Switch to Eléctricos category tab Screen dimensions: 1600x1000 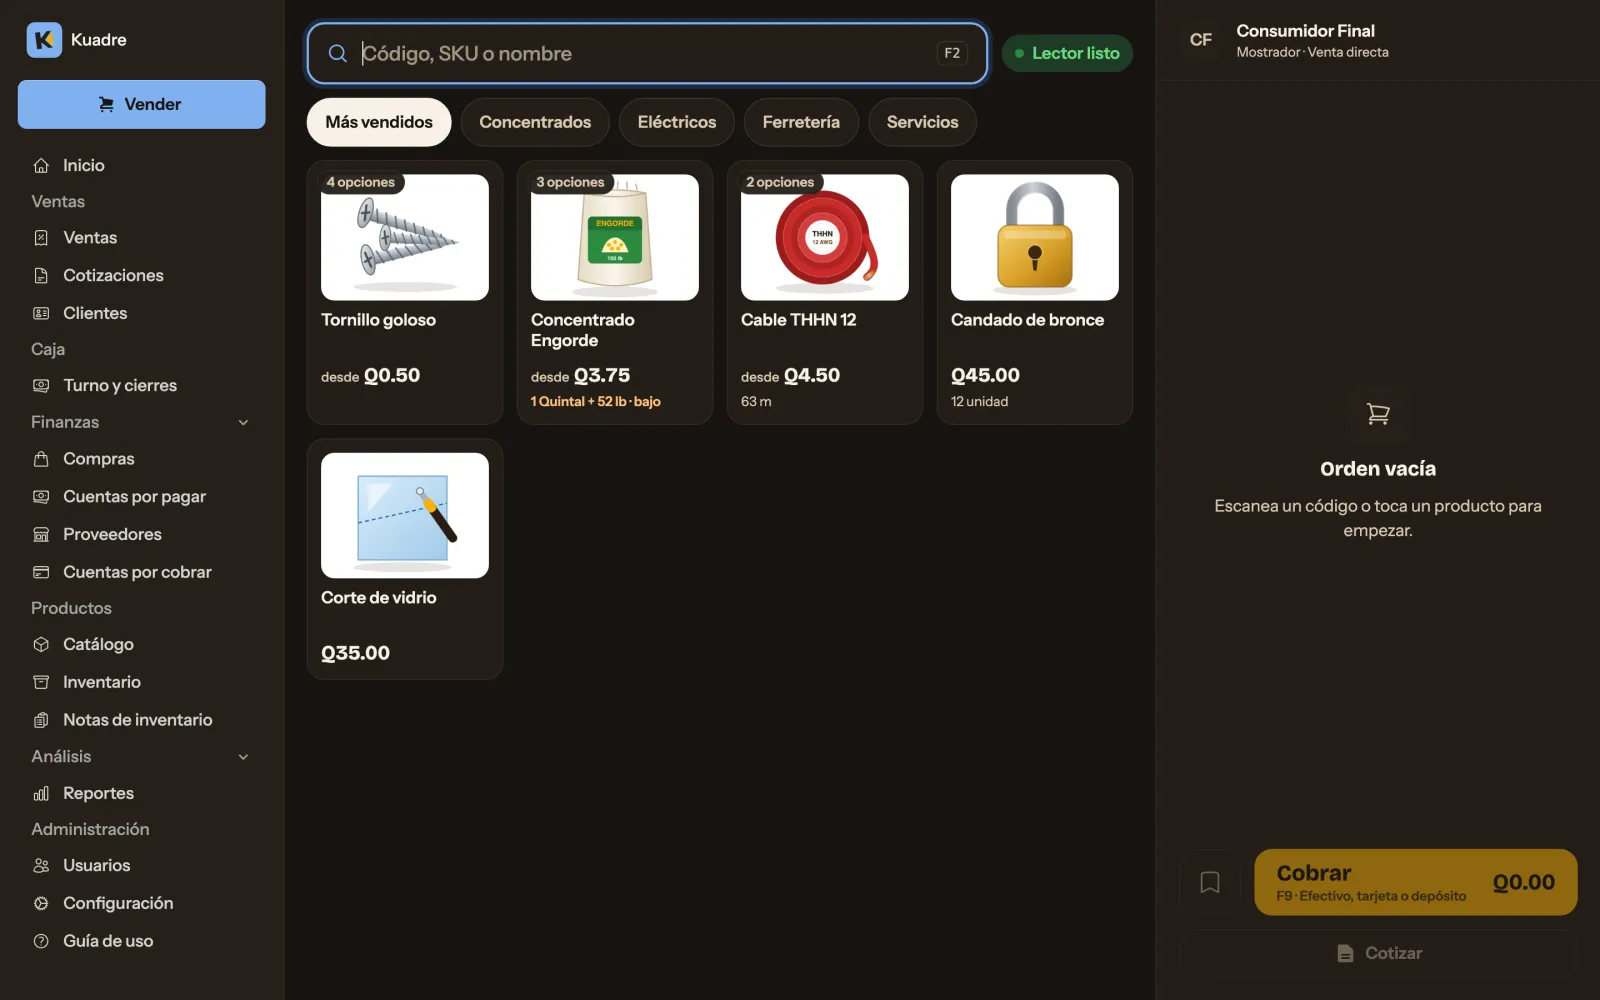[x=677, y=122]
